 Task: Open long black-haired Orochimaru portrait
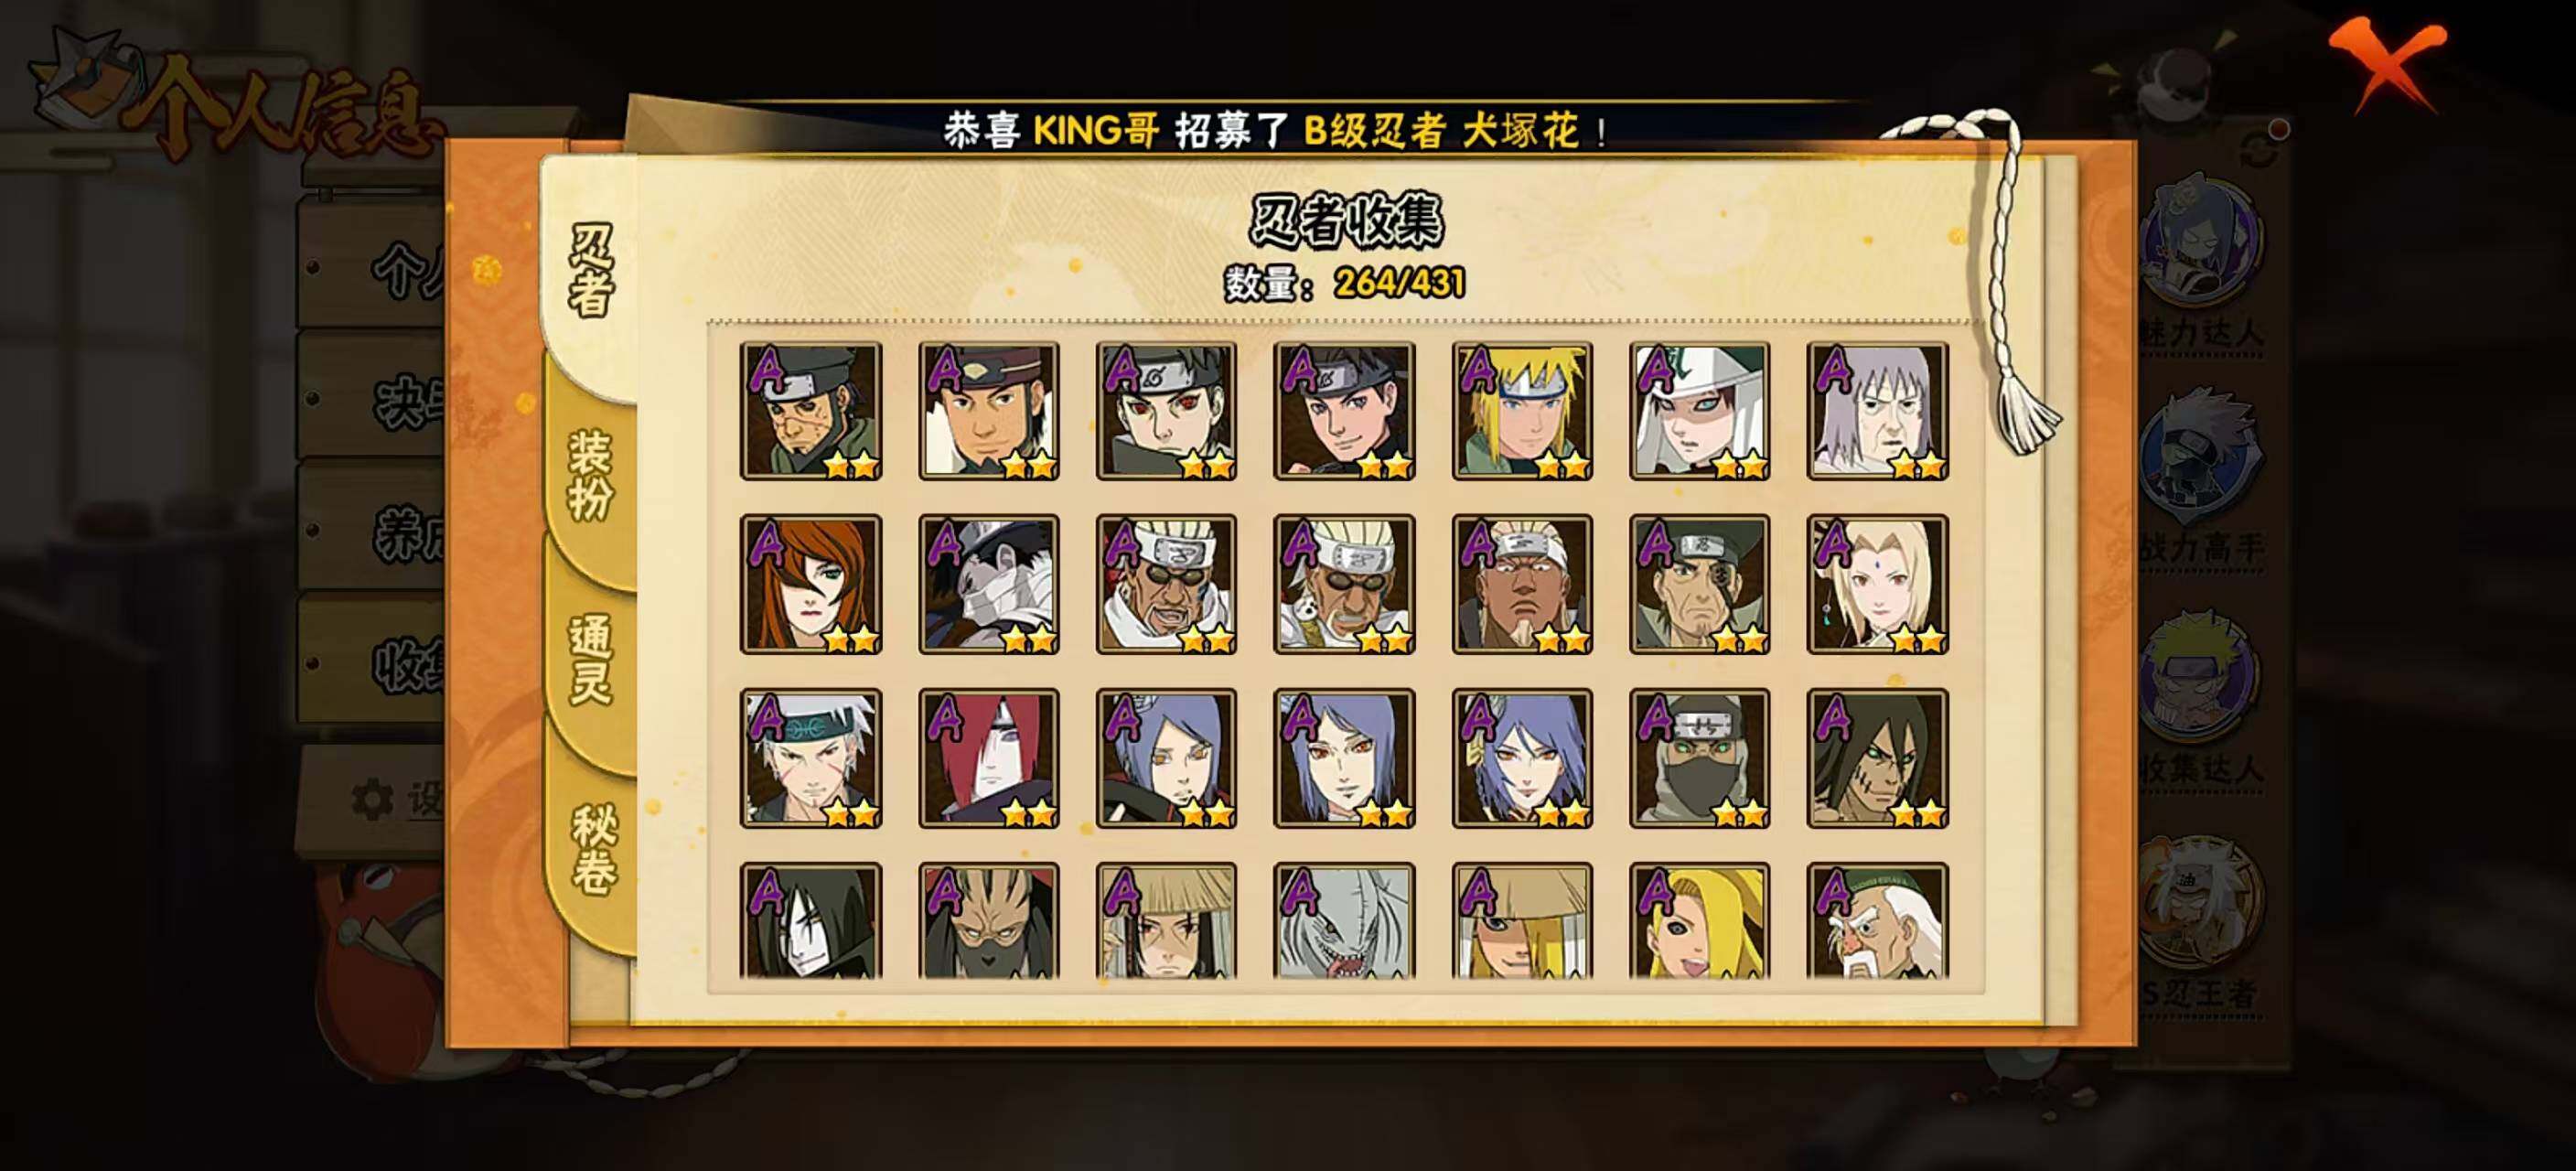pyautogui.click(x=811, y=922)
